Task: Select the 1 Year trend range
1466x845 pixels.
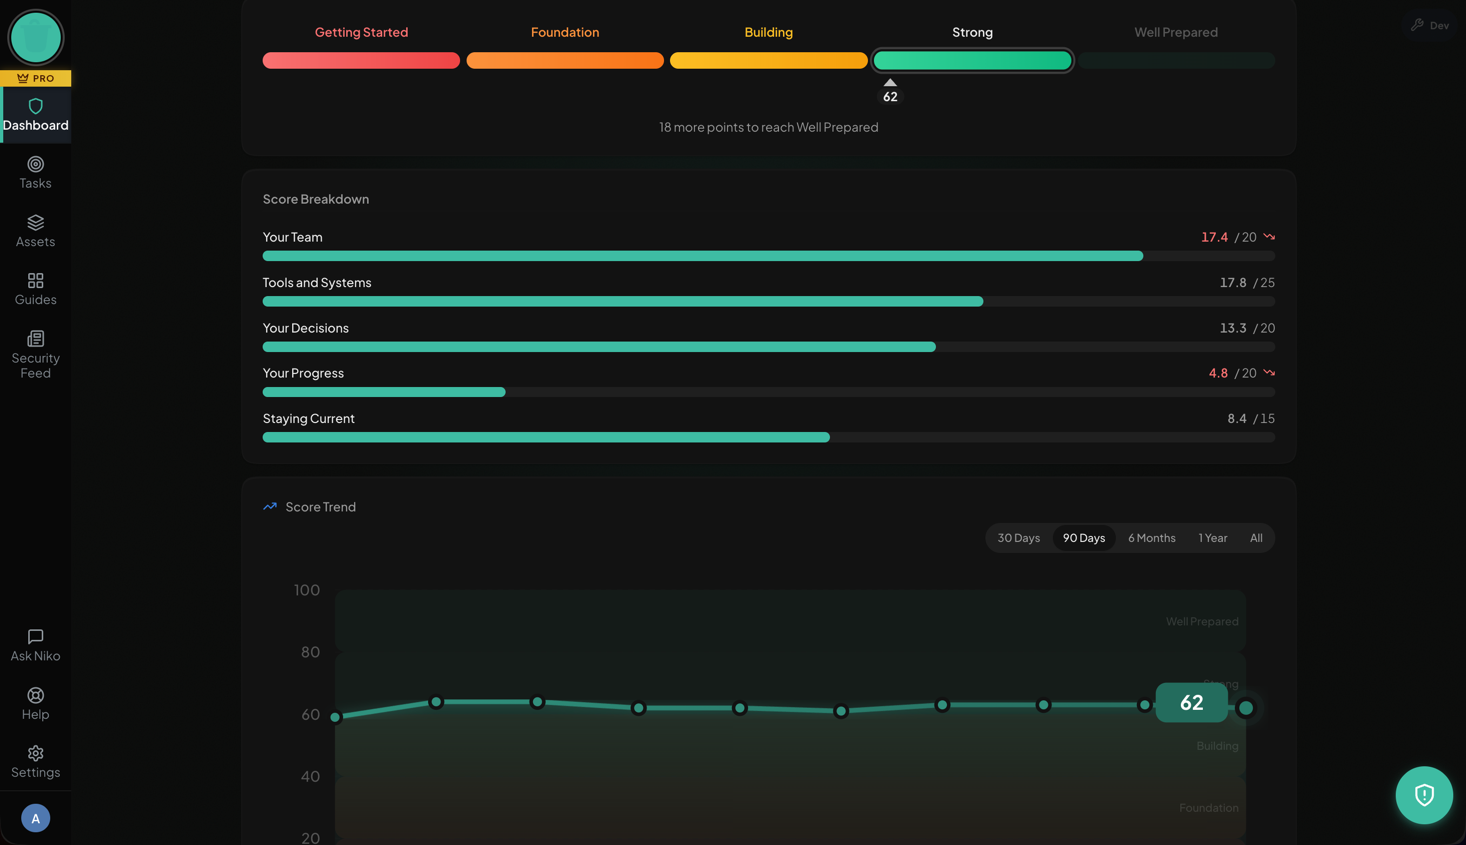Action: click(1212, 538)
